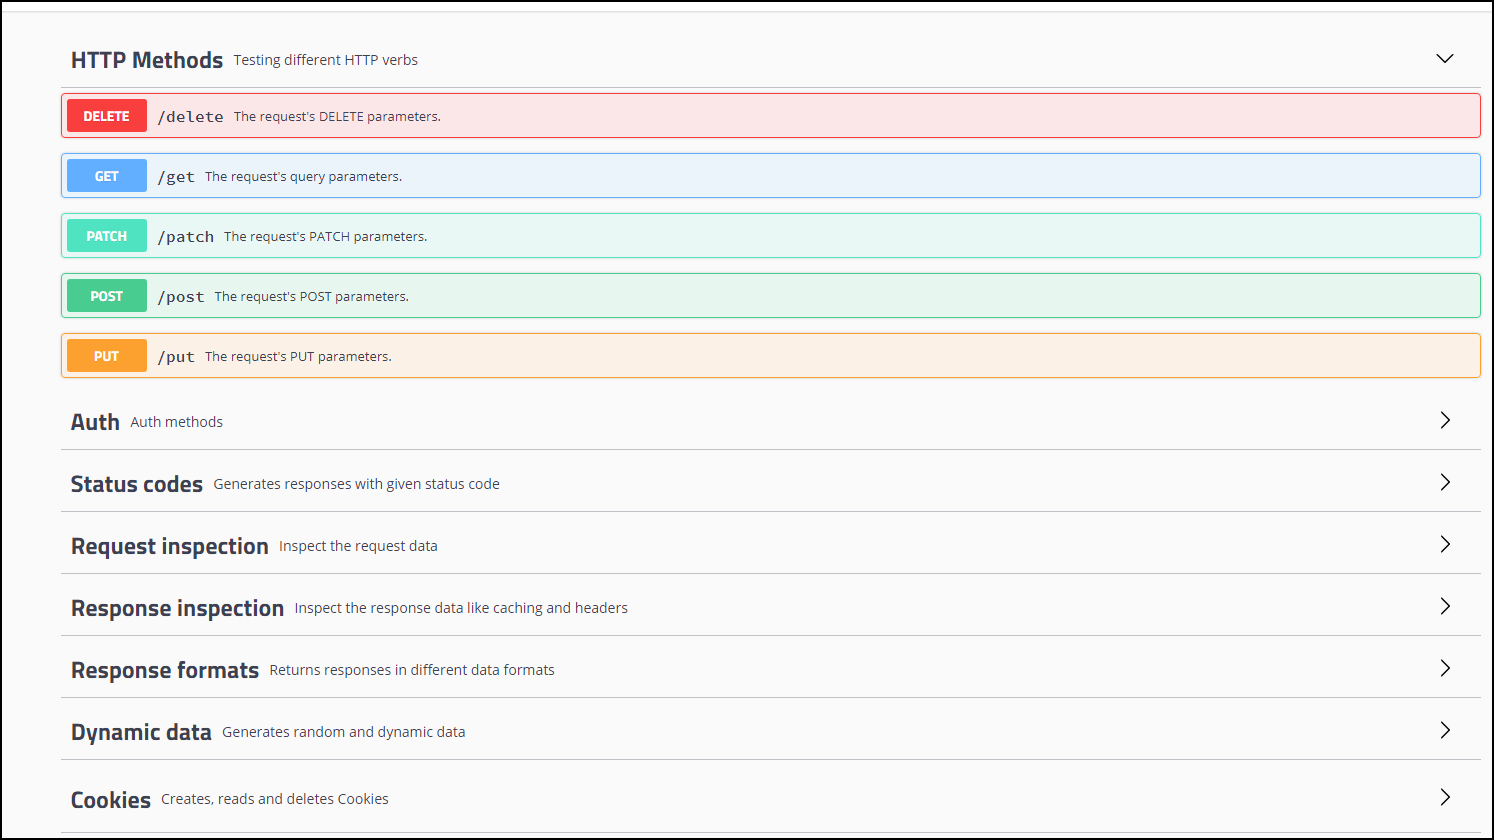The width and height of the screenshot is (1494, 840).
Task: Click the red DELETE method badge
Action: (107, 116)
